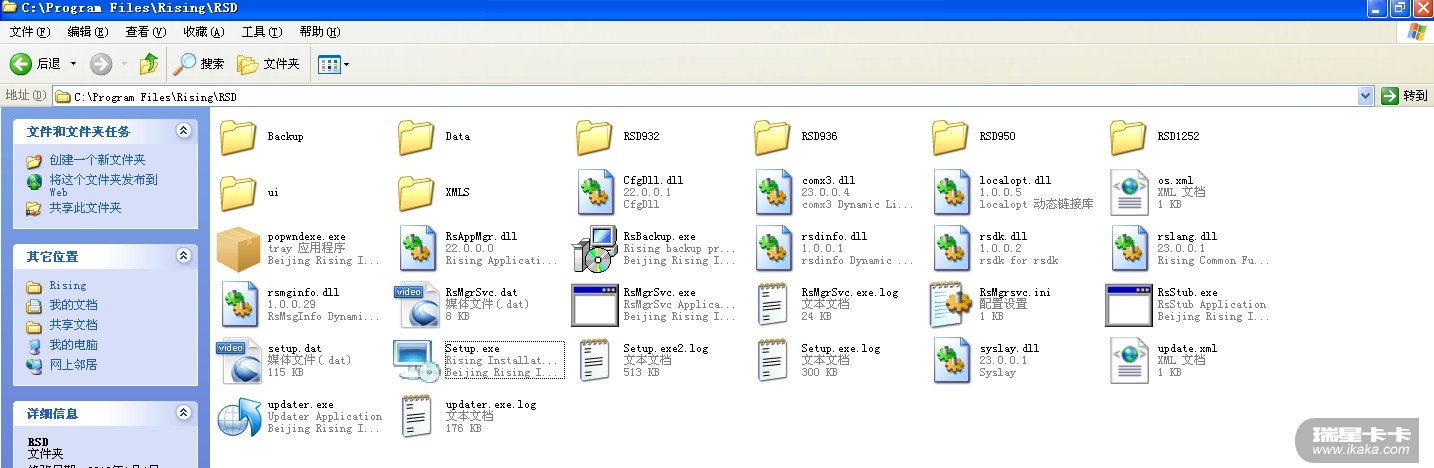1434x468 pixels.
Task: Select the Setup.exe.log file icon
Action: click(x=774, y=361)
